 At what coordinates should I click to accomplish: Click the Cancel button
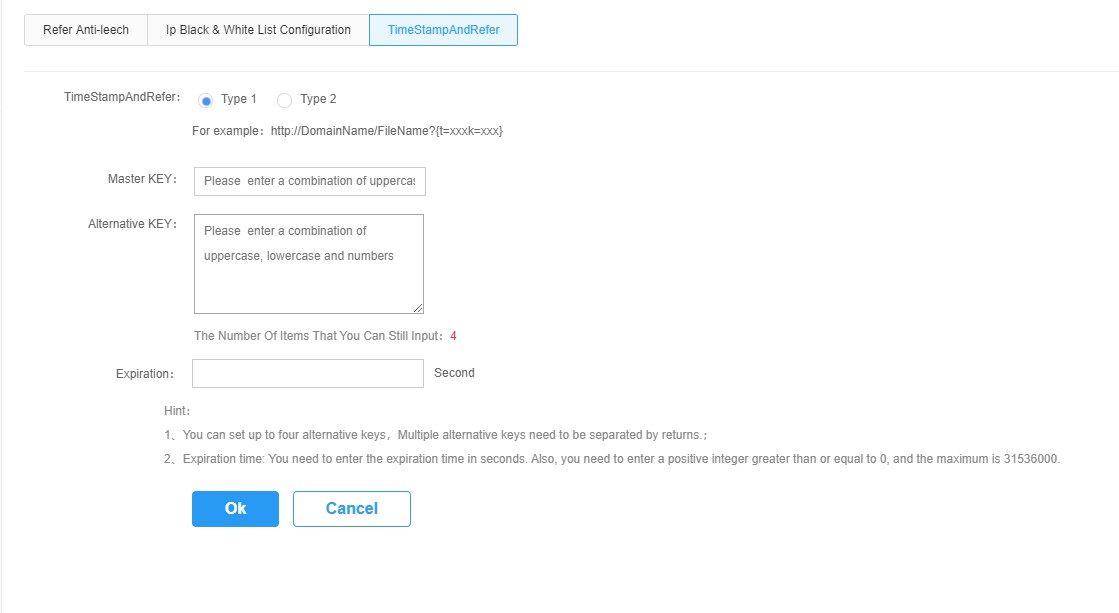click(x=352, y=508)
